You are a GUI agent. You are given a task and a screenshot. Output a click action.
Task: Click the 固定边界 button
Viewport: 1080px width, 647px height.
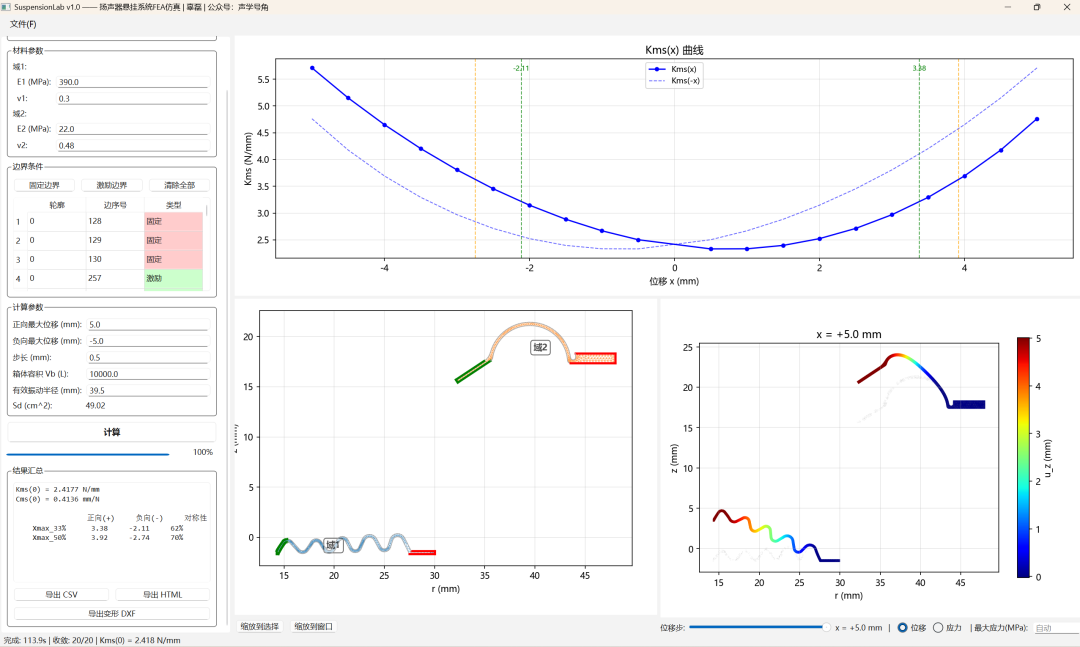[44, 185]
